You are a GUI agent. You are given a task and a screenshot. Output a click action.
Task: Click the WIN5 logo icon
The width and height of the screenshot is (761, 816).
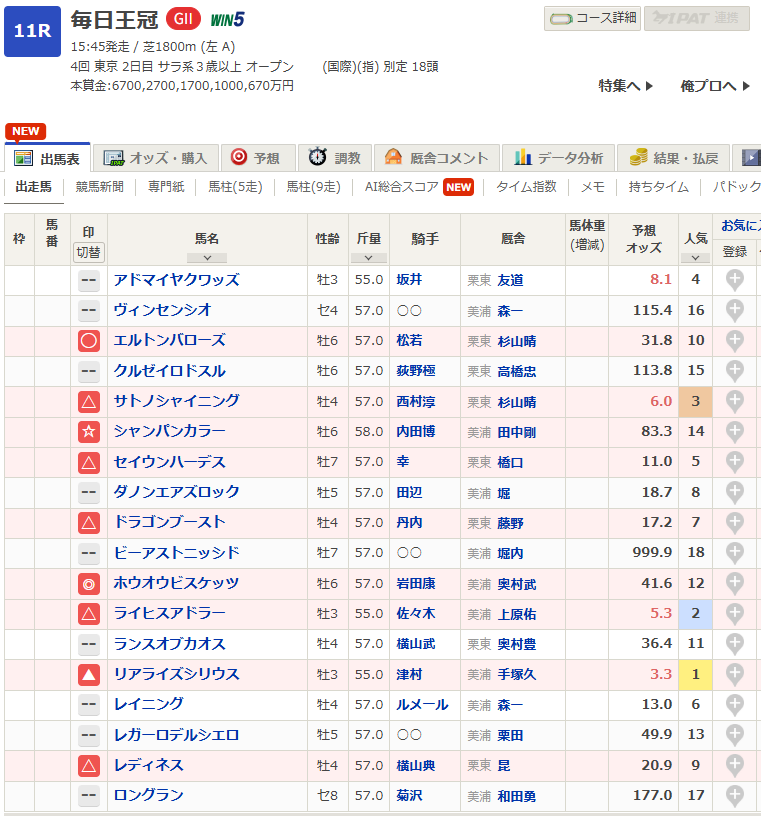click(227, 20)
